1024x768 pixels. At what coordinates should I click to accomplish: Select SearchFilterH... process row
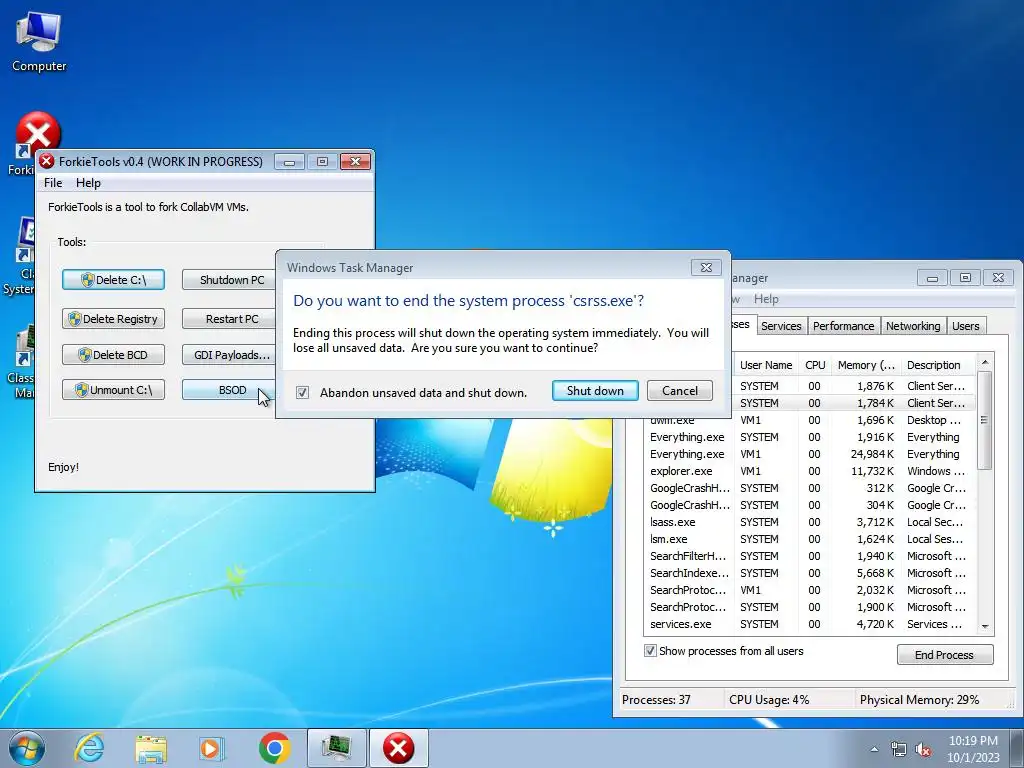point(808,556)
